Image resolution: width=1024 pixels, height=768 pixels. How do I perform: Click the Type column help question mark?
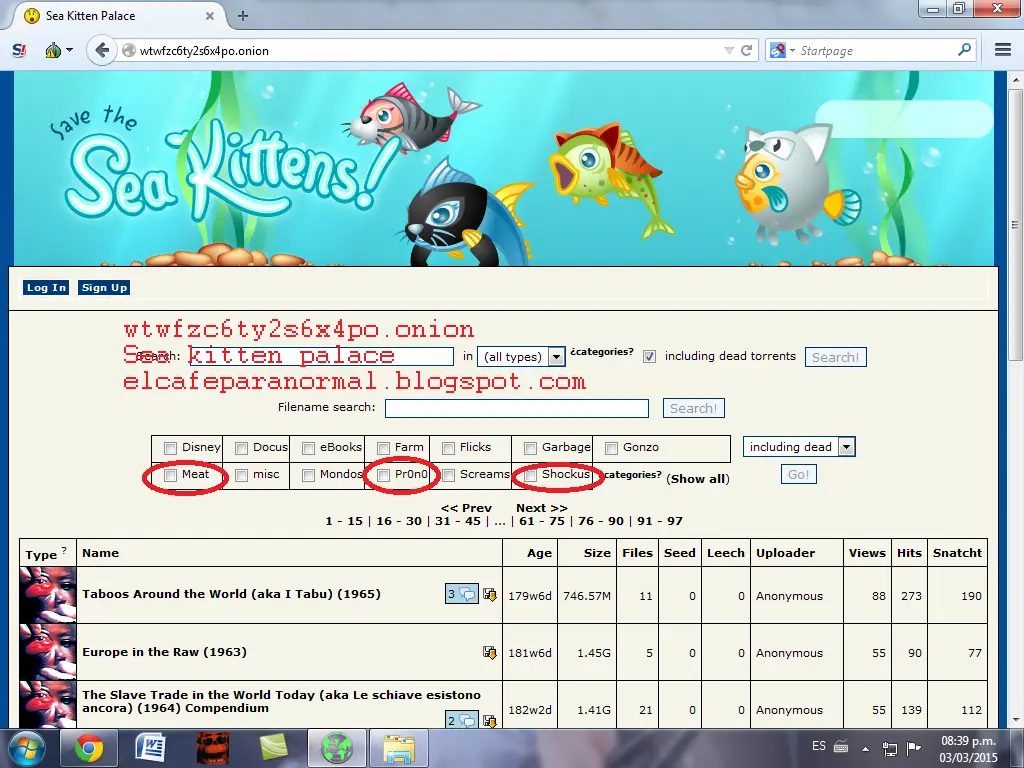tap(64, 550)
